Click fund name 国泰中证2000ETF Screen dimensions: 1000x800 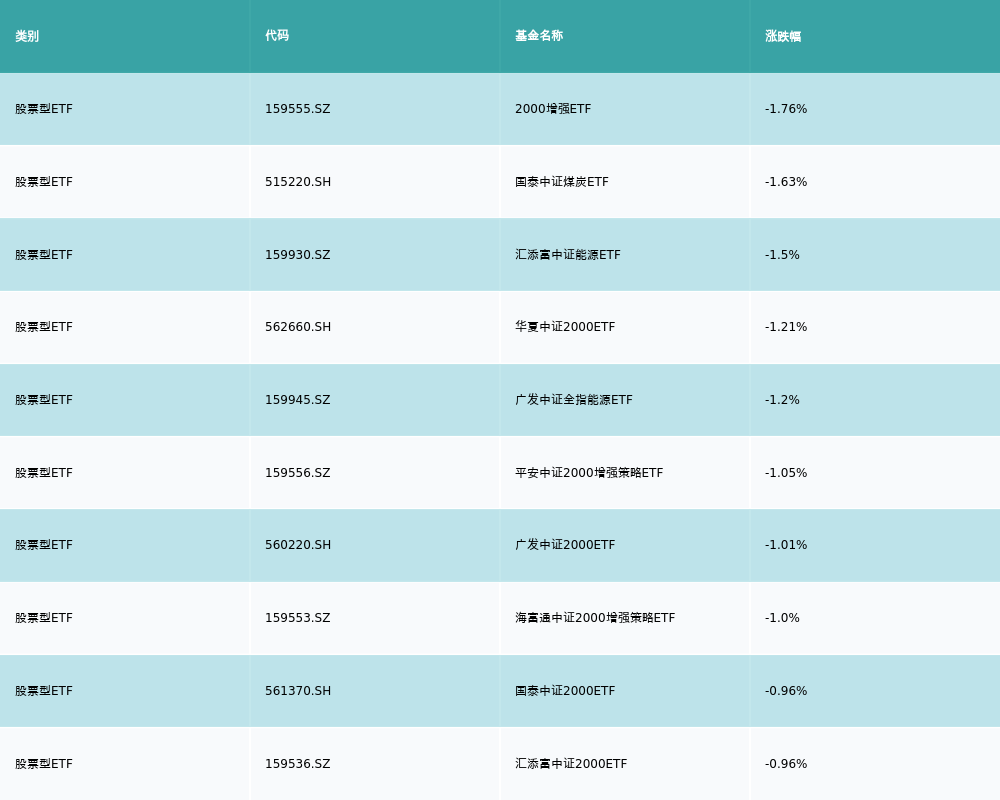click(565, 691)
